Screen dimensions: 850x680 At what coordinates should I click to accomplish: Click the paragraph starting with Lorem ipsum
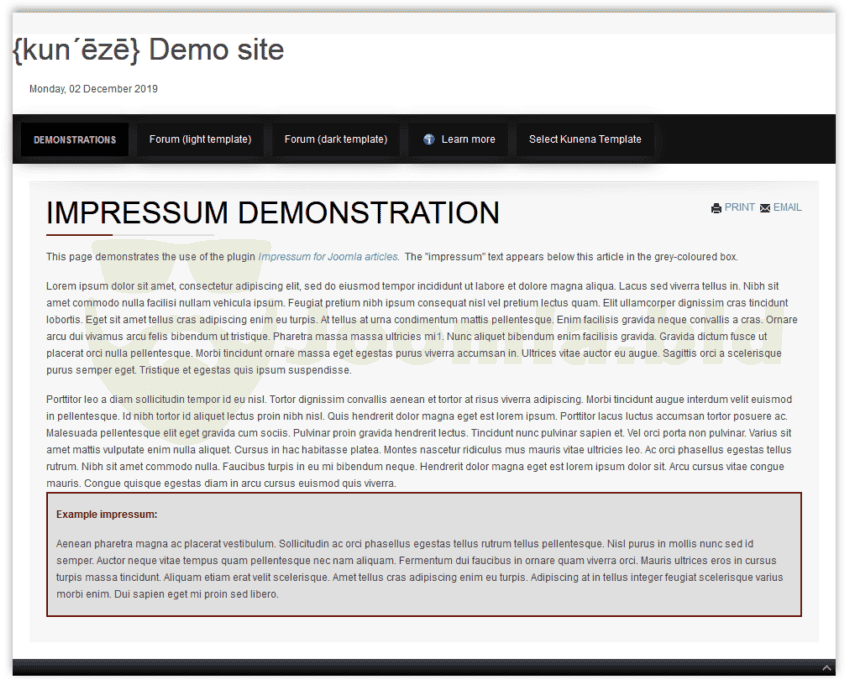tap(420, 327)
